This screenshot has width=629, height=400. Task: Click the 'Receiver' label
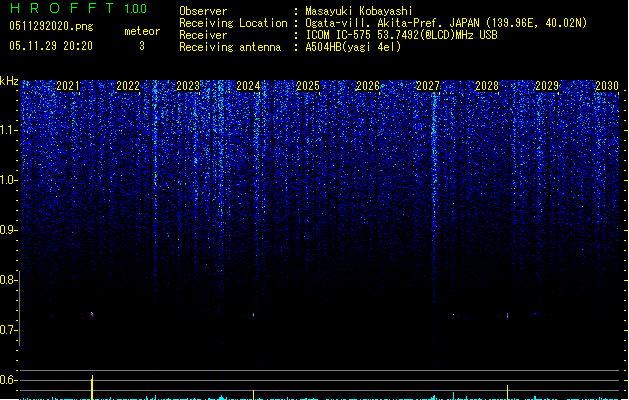[203, 35]
